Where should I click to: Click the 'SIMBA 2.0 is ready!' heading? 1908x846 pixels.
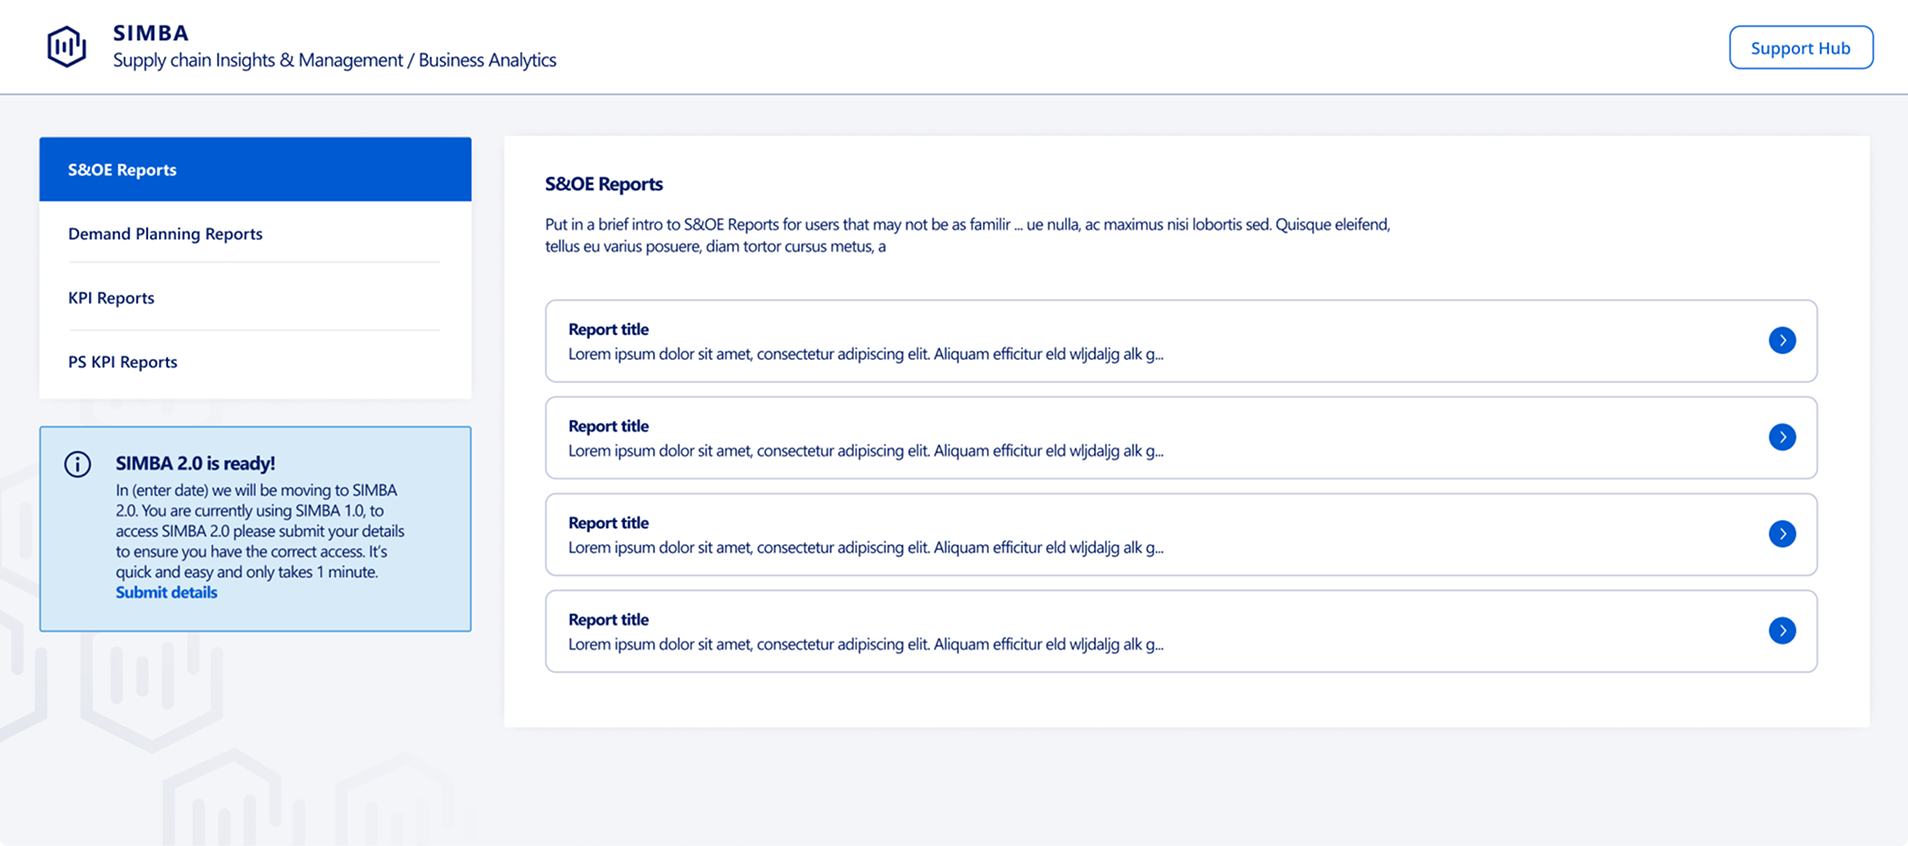pos(195,463)
